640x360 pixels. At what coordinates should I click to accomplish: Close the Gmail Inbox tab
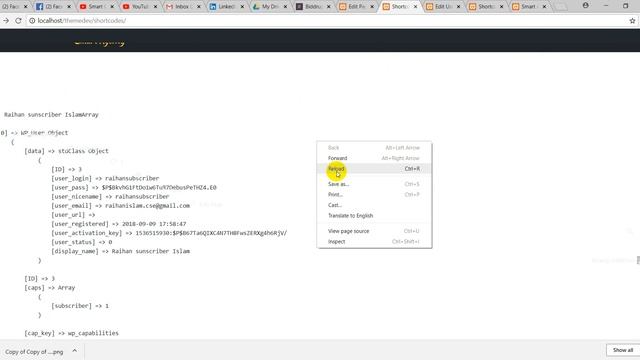click(199, 7)
